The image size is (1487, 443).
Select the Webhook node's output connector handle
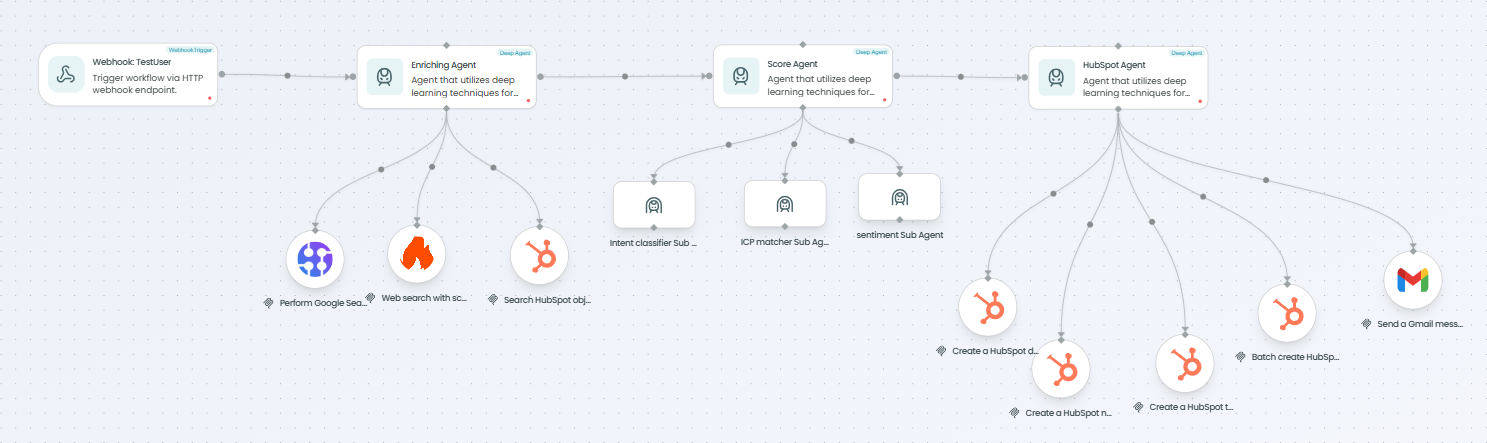point(220,74)
